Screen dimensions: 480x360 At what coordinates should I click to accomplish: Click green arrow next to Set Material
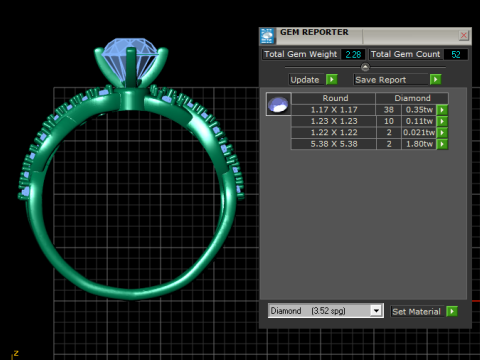point(452,312)
